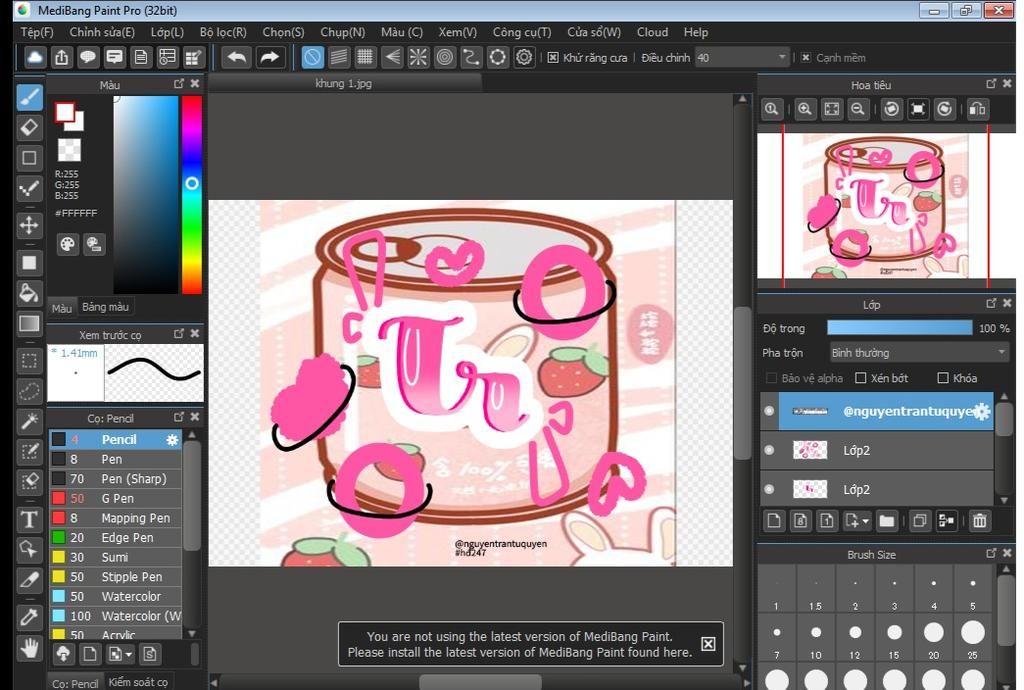Dismiss the update notification message

click(708, 644)
